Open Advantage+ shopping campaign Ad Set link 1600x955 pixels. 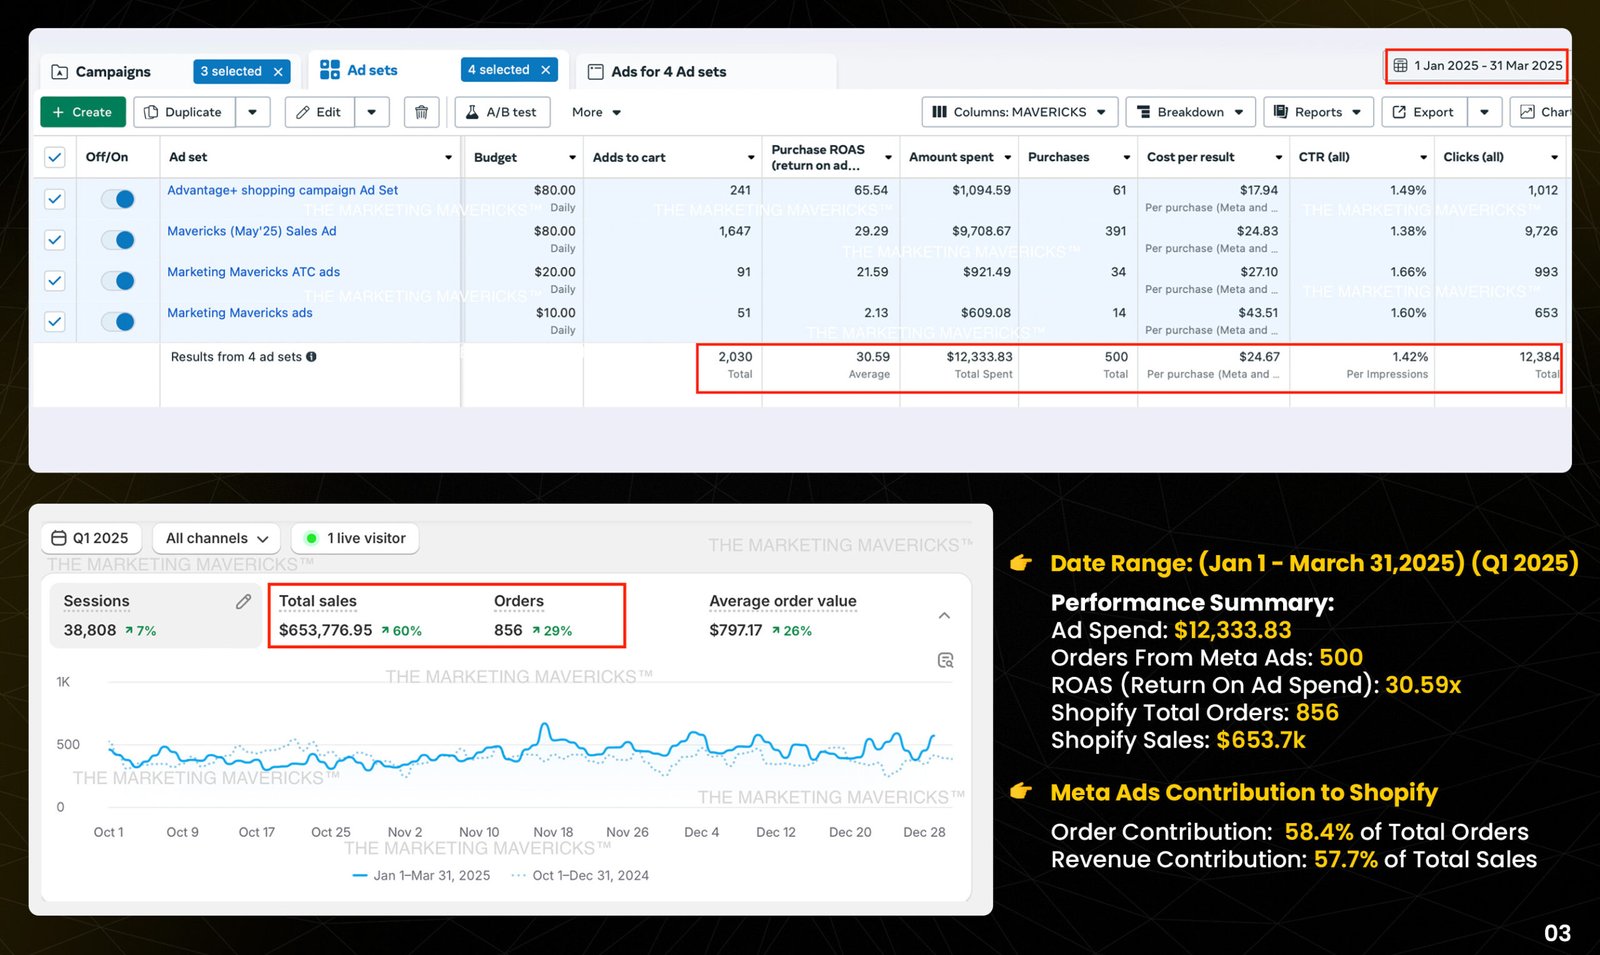[x=282, y=190]
